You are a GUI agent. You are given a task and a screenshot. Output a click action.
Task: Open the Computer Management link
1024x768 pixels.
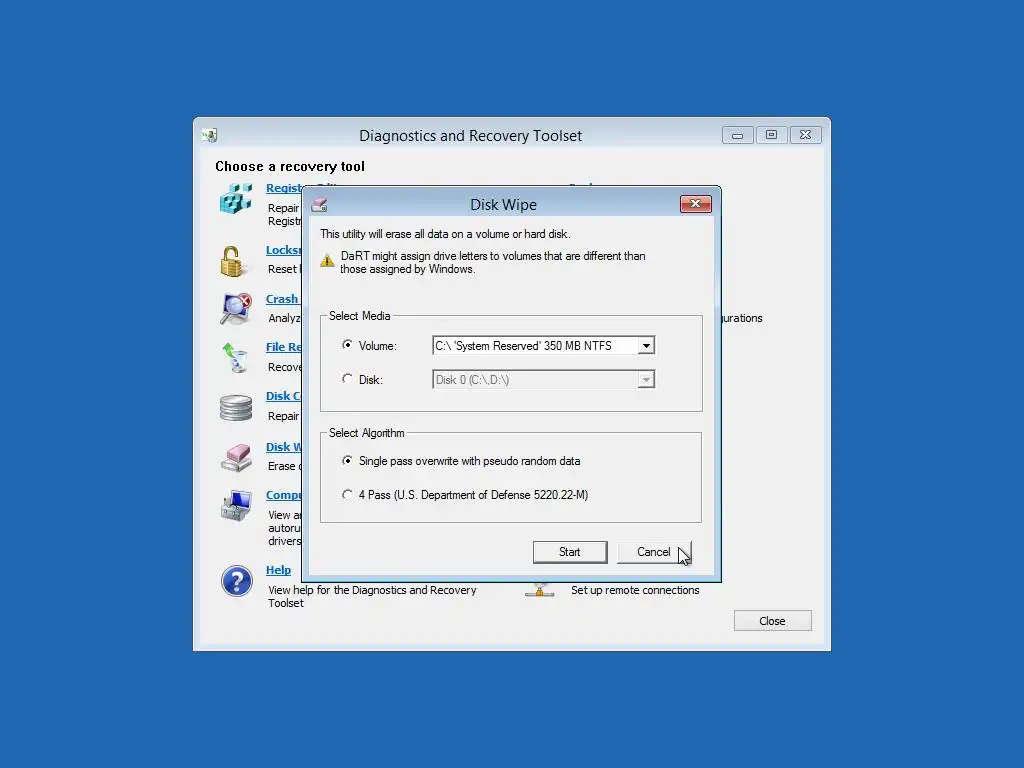tap(283, 495)
